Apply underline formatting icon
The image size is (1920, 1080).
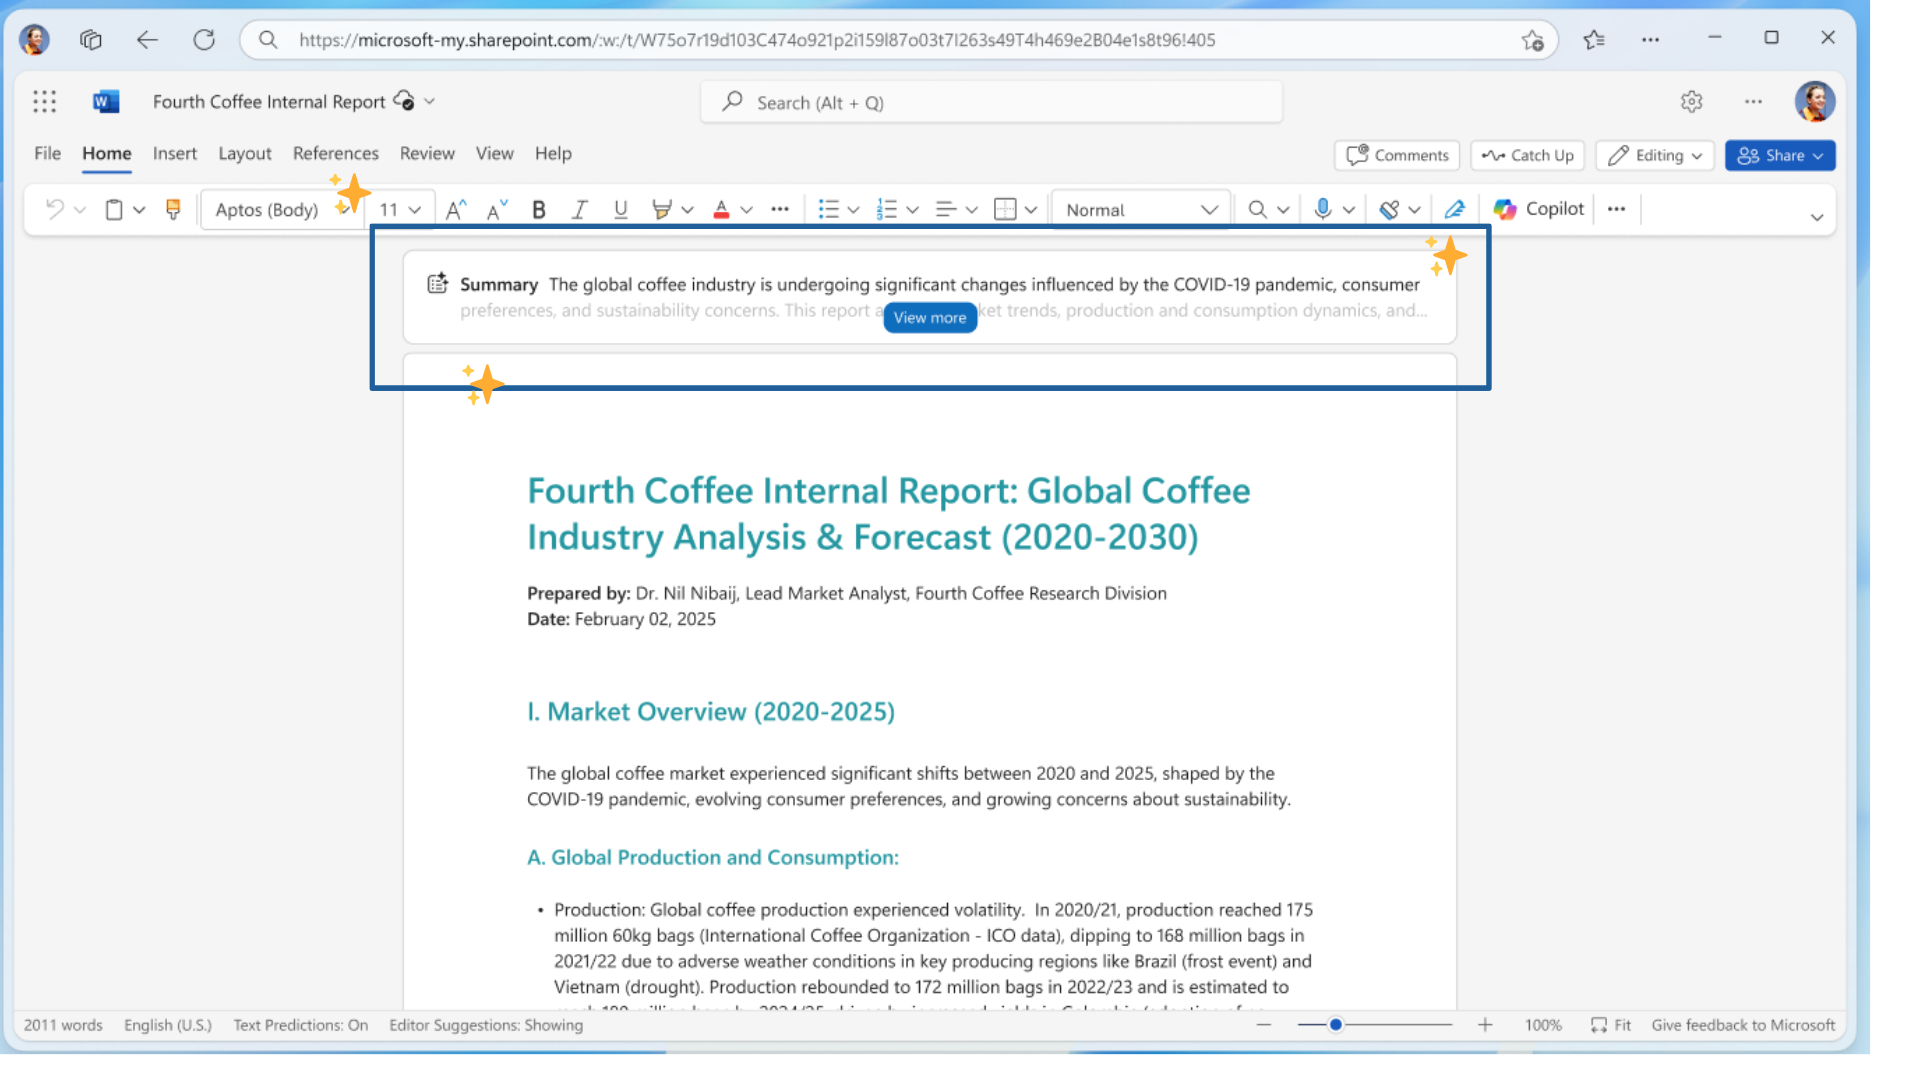click(x=620, y=210)
